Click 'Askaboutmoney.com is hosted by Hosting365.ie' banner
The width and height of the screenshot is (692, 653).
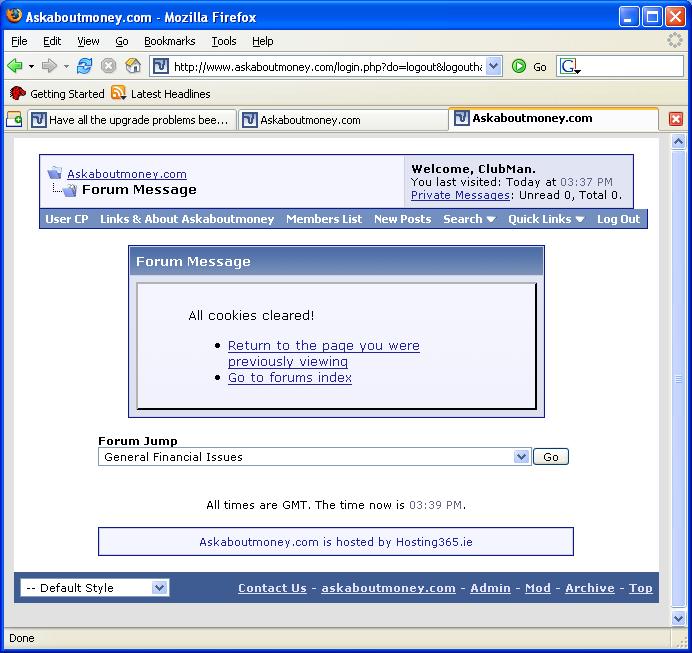pos(336,542)
